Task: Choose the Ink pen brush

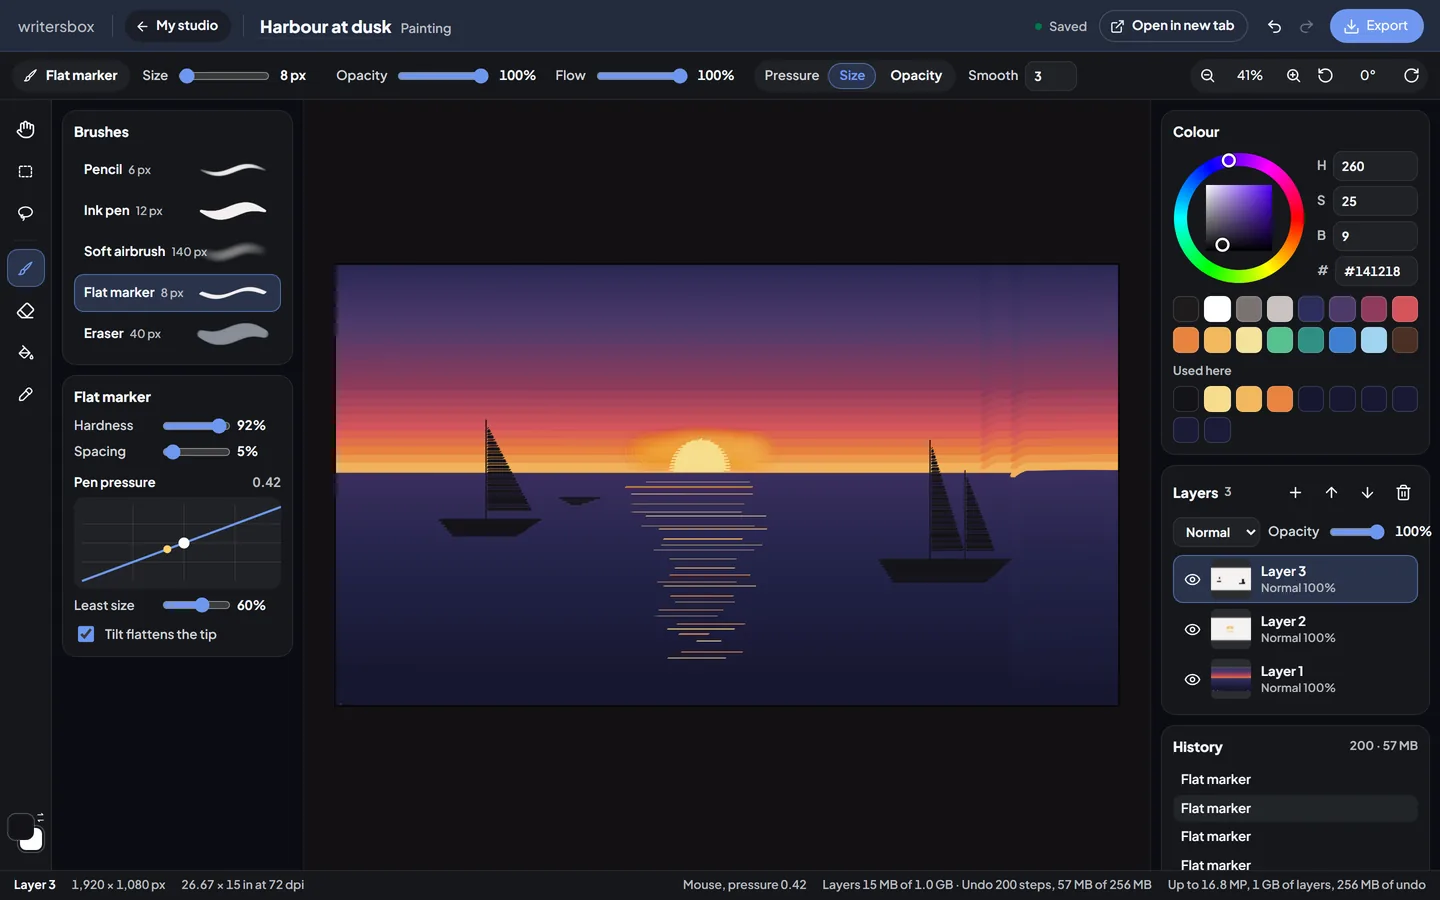Action: [x=177, y=211]
